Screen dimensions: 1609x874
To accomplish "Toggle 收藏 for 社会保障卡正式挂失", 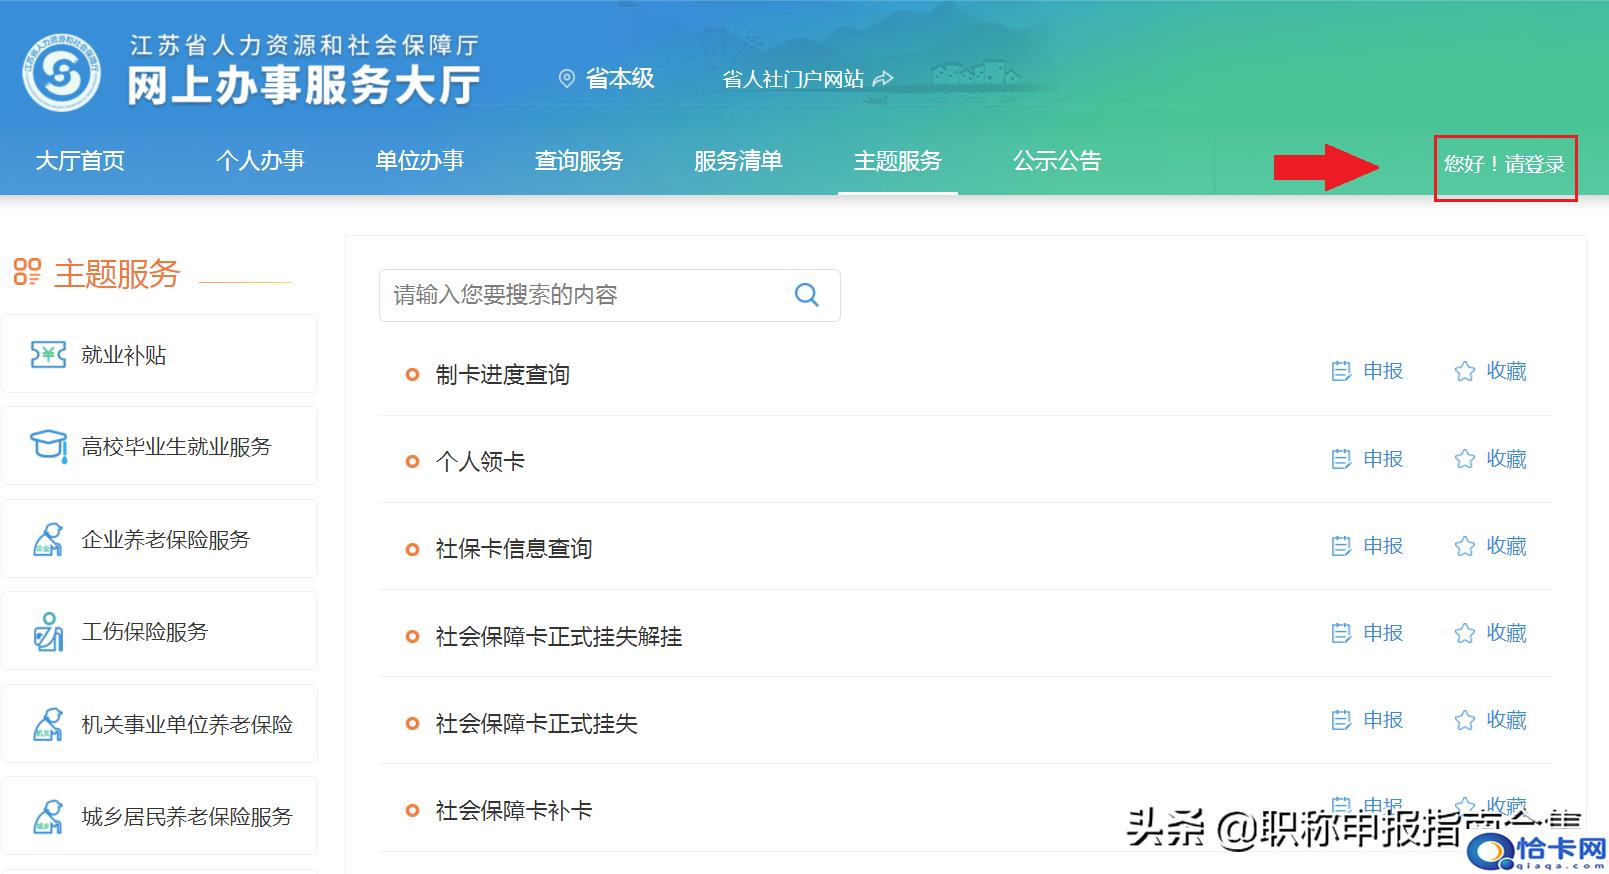I will (1490, 720).
